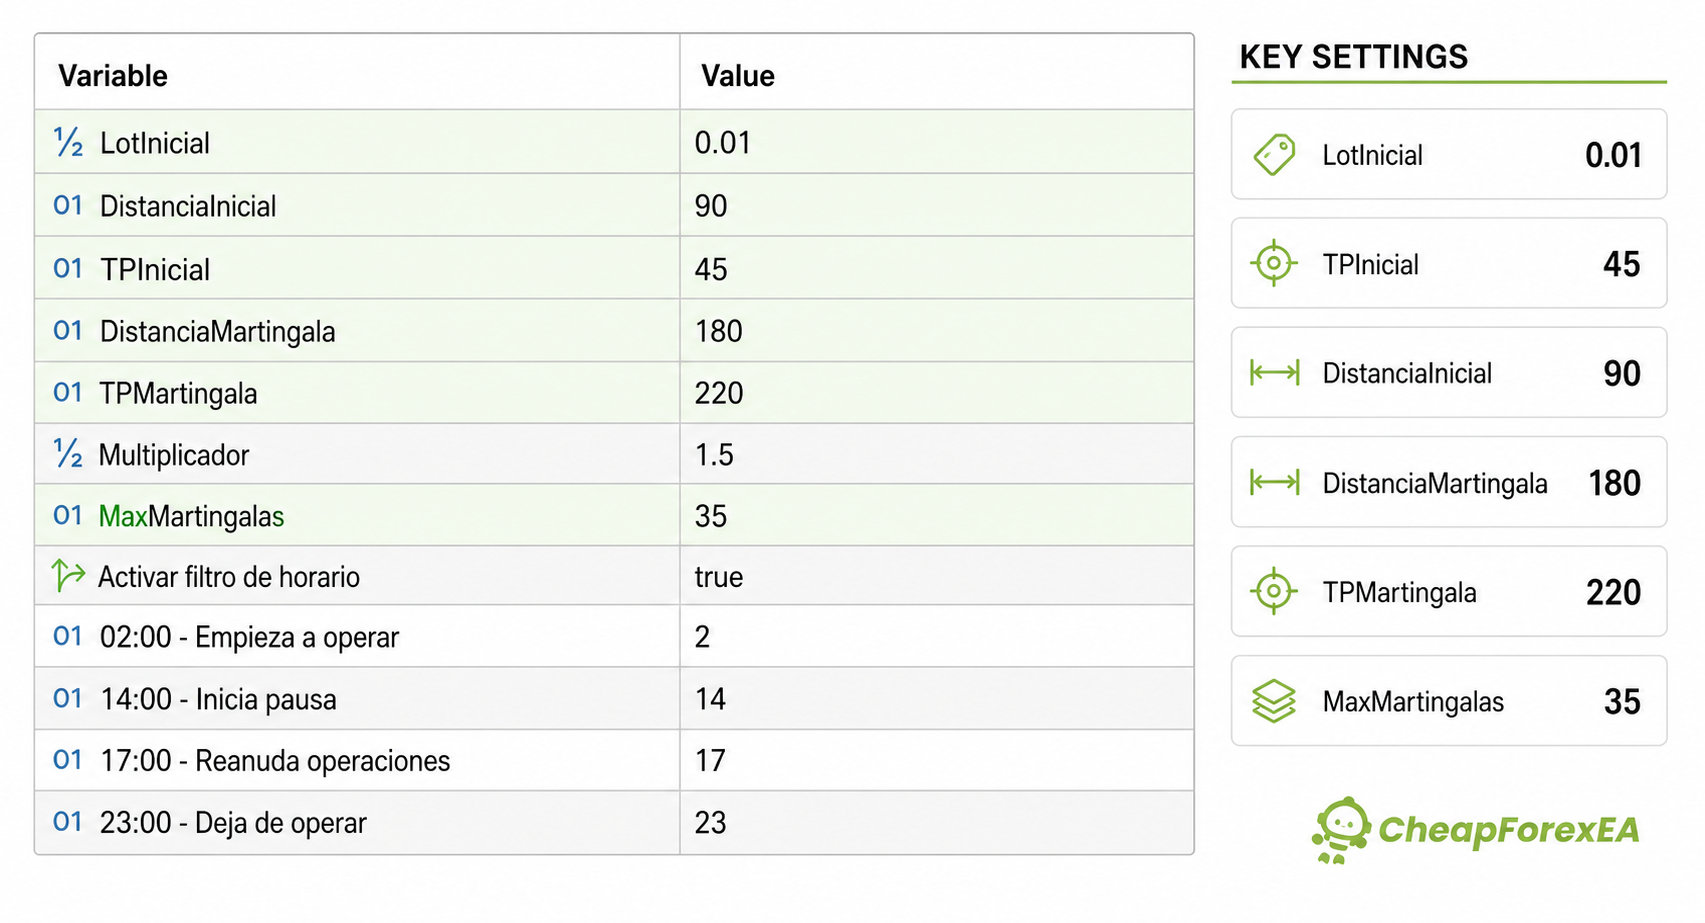Click the layers icon on MaxMartingalas card

(x=1274, y=701)
